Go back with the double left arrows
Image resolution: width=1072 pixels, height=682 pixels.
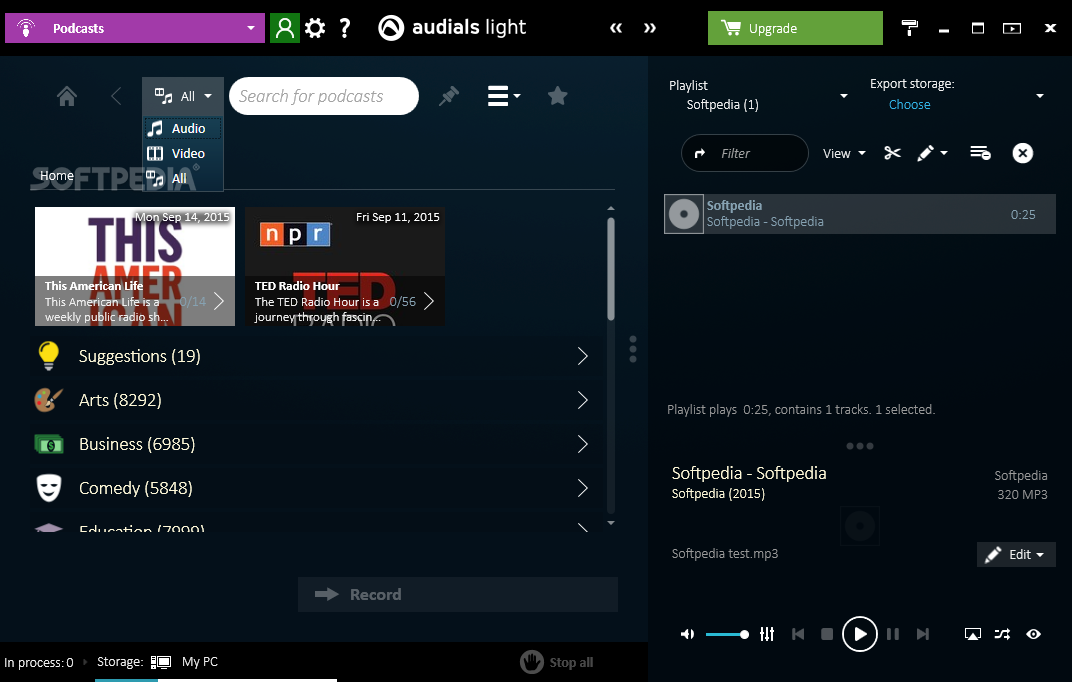(x=616, y=28)
